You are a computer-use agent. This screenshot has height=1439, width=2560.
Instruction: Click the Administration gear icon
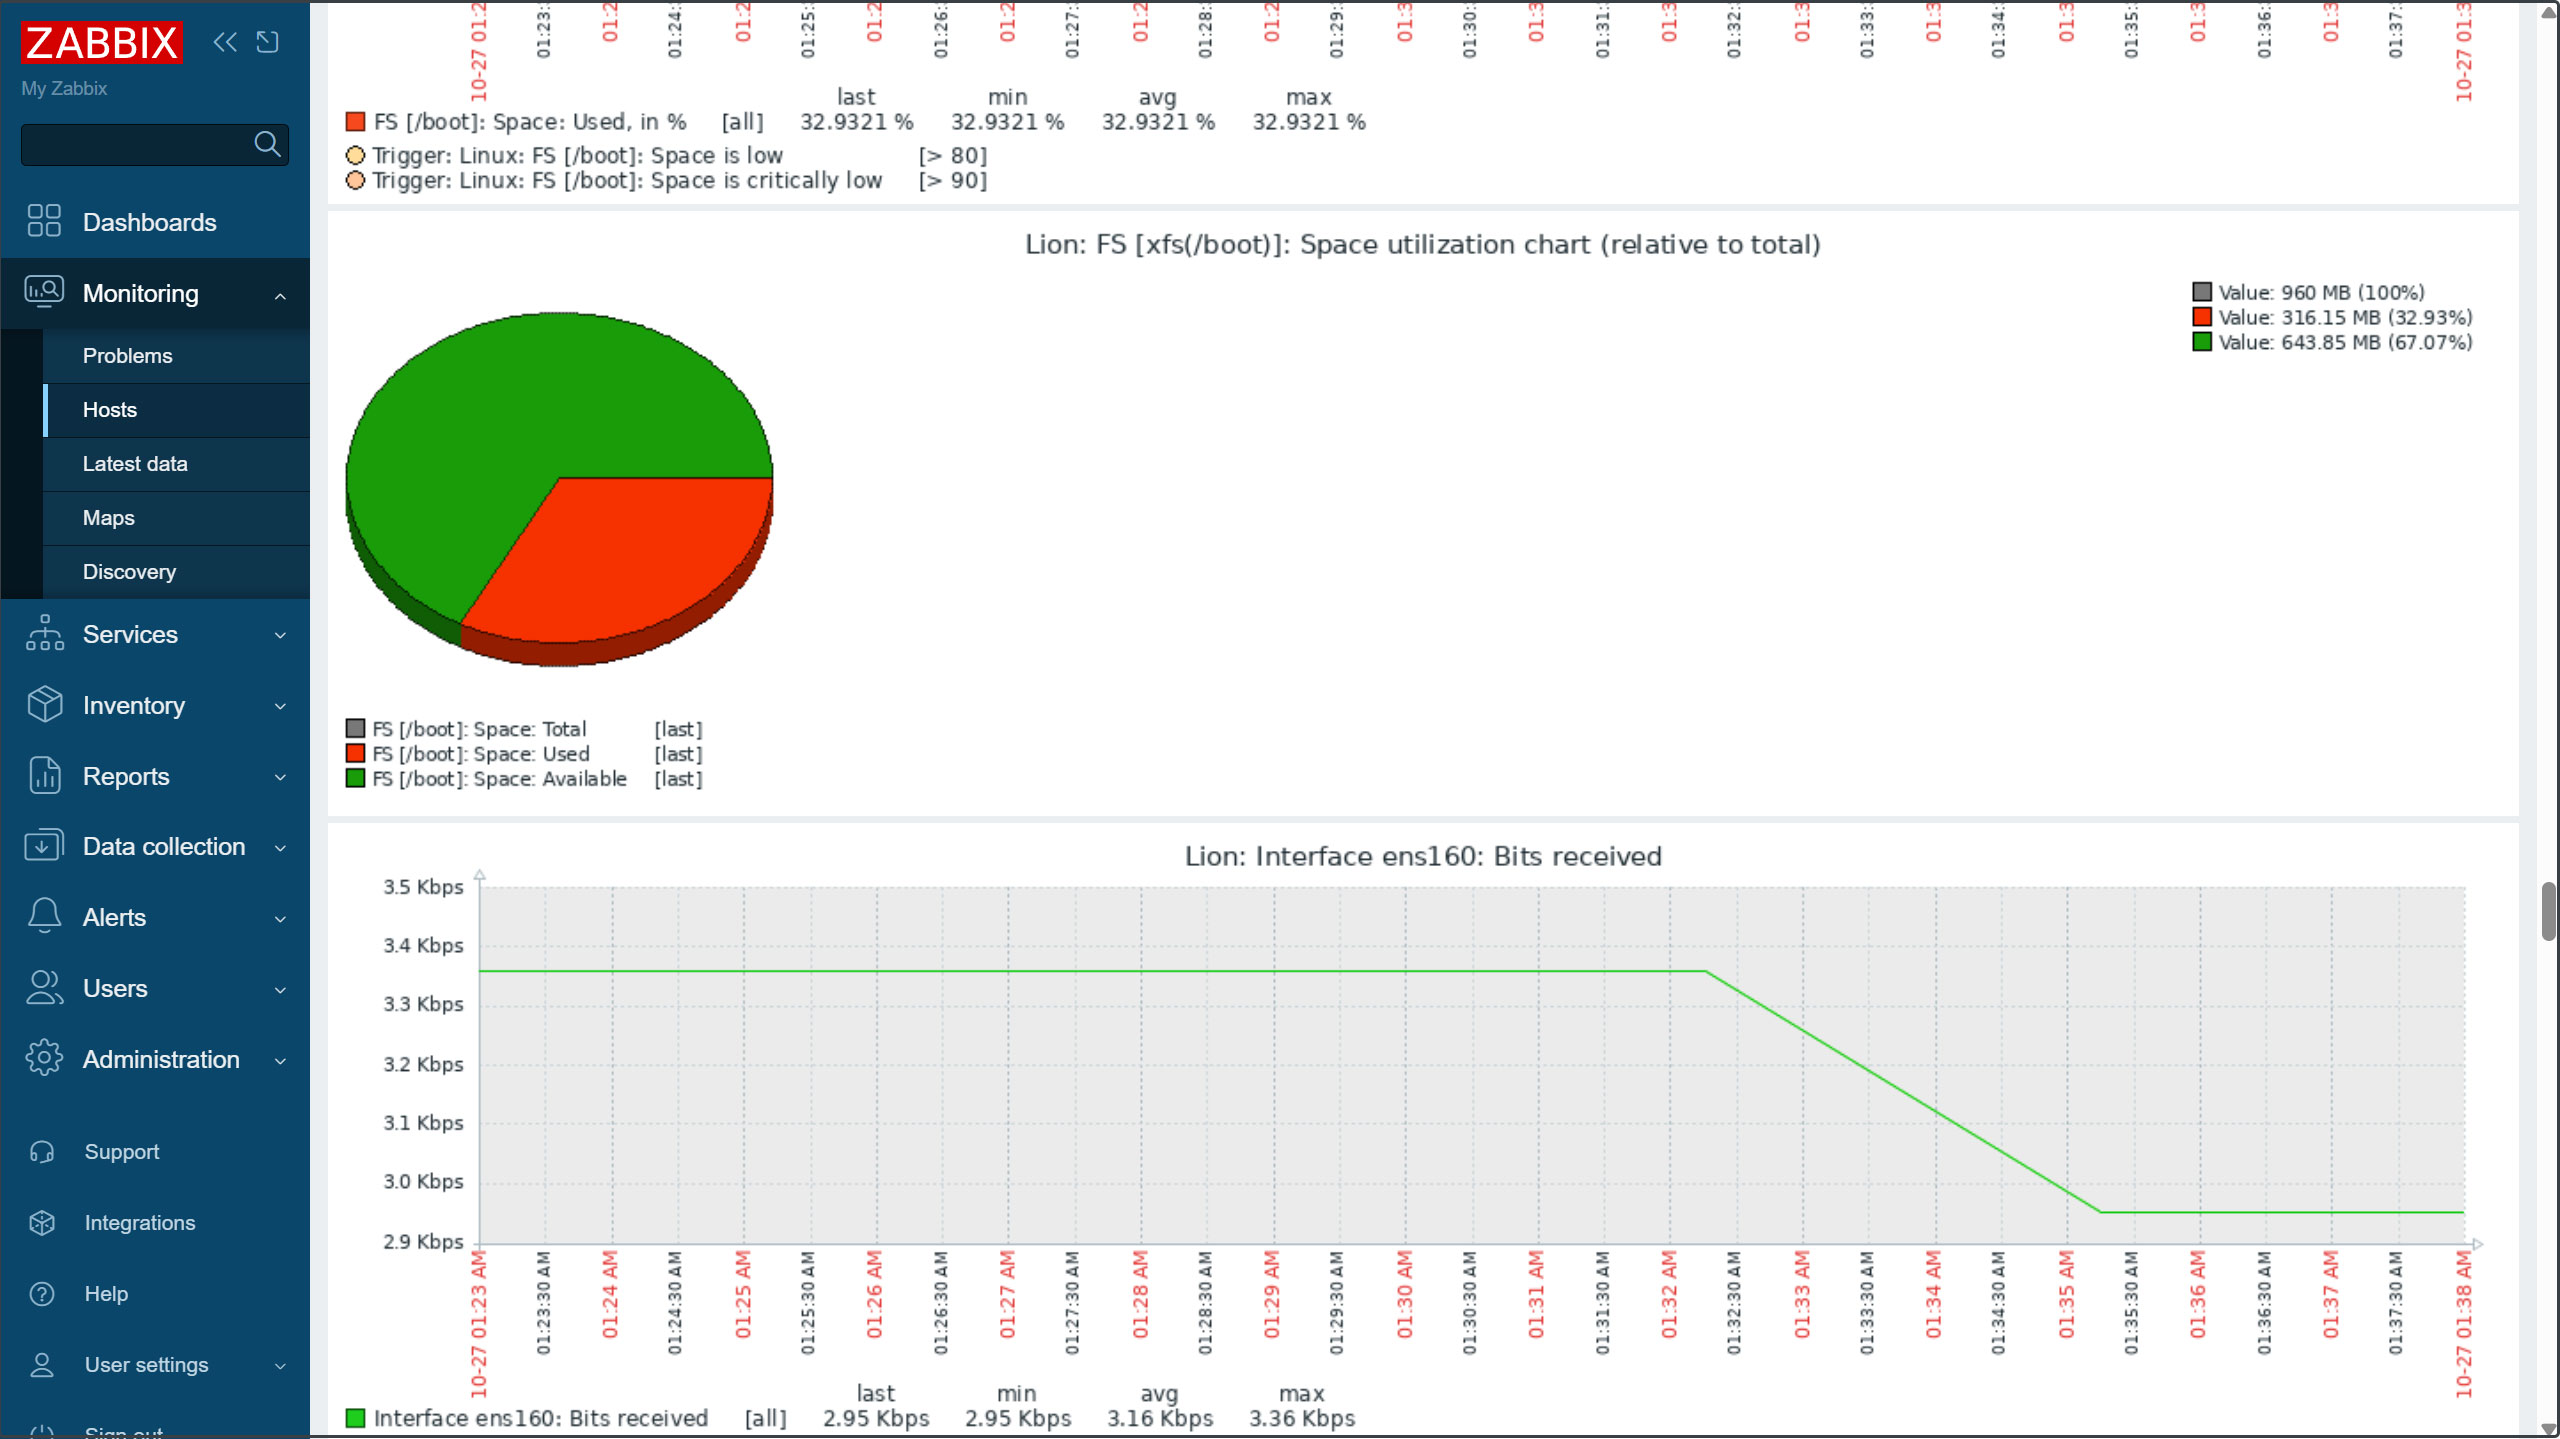click(44, 1059)
